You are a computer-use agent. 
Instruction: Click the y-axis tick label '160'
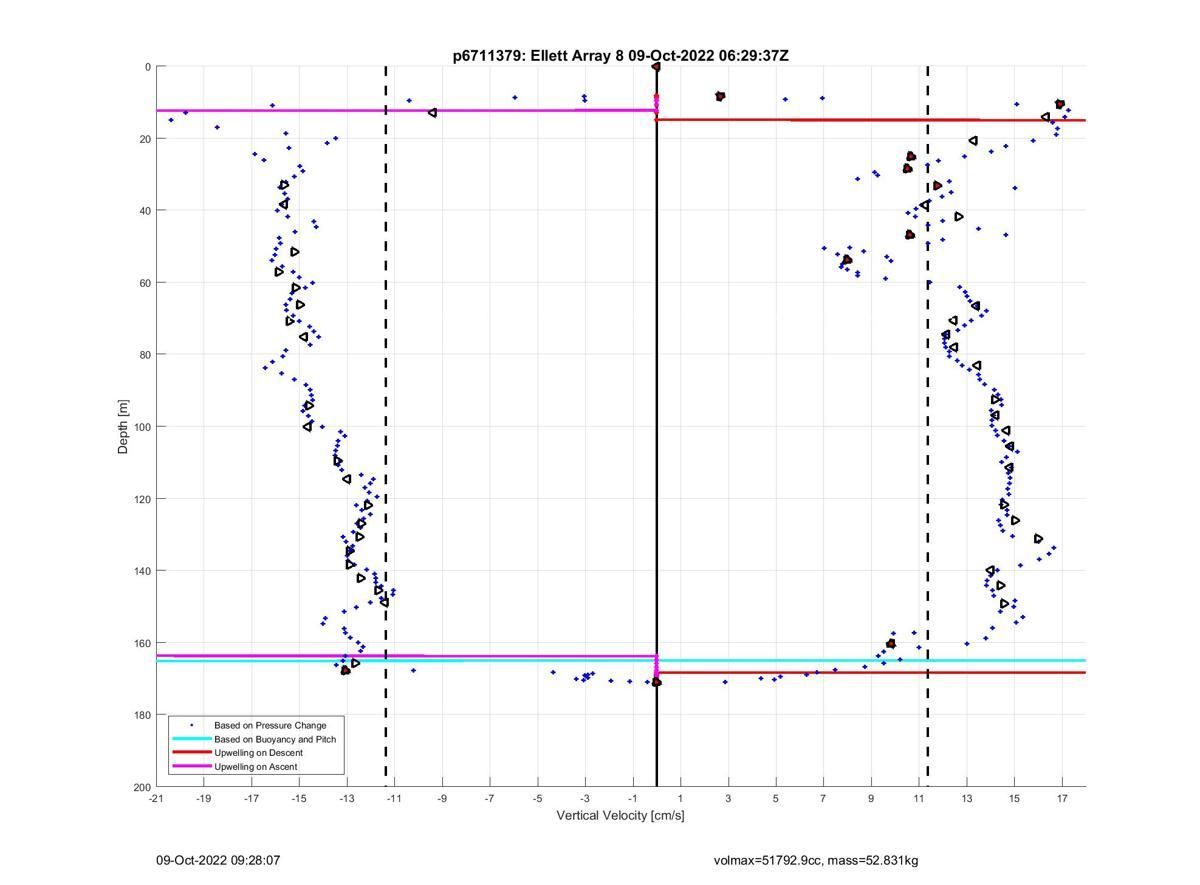pos(141,643)
